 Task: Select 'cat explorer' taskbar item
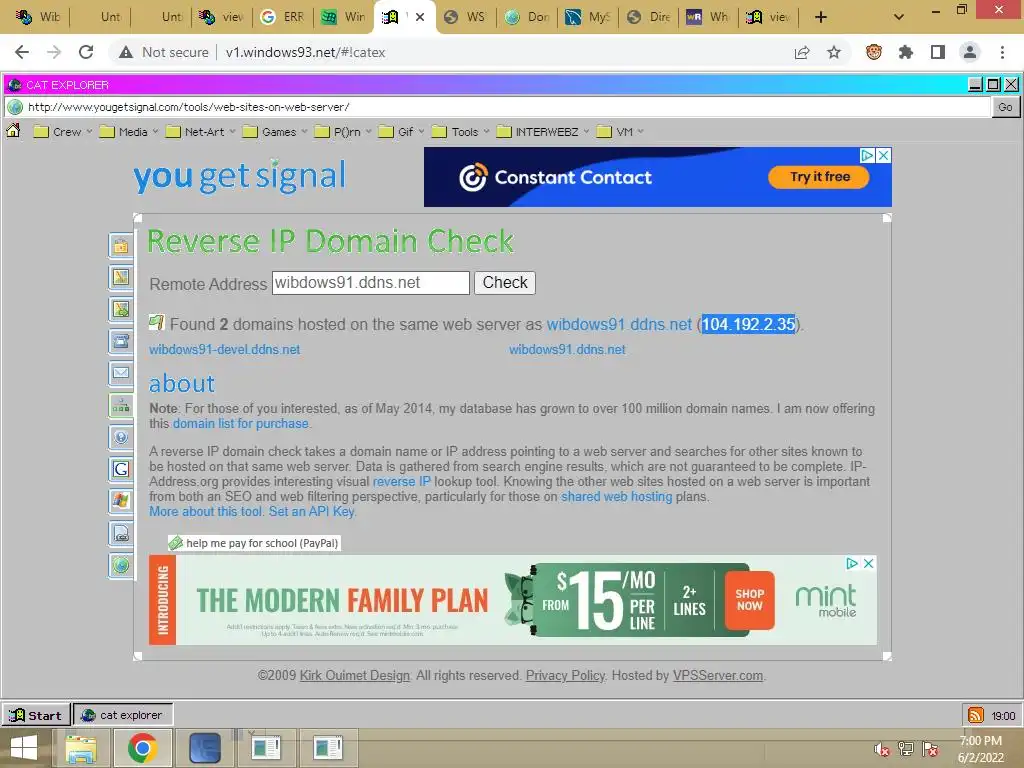(x=123, y=715)
